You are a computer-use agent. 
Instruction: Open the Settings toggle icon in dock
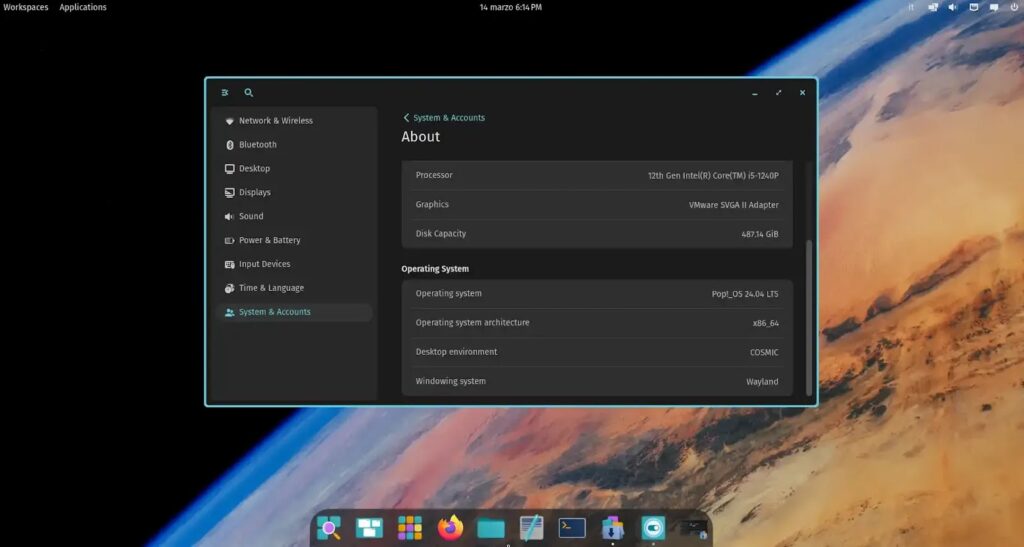coord(653,527)
